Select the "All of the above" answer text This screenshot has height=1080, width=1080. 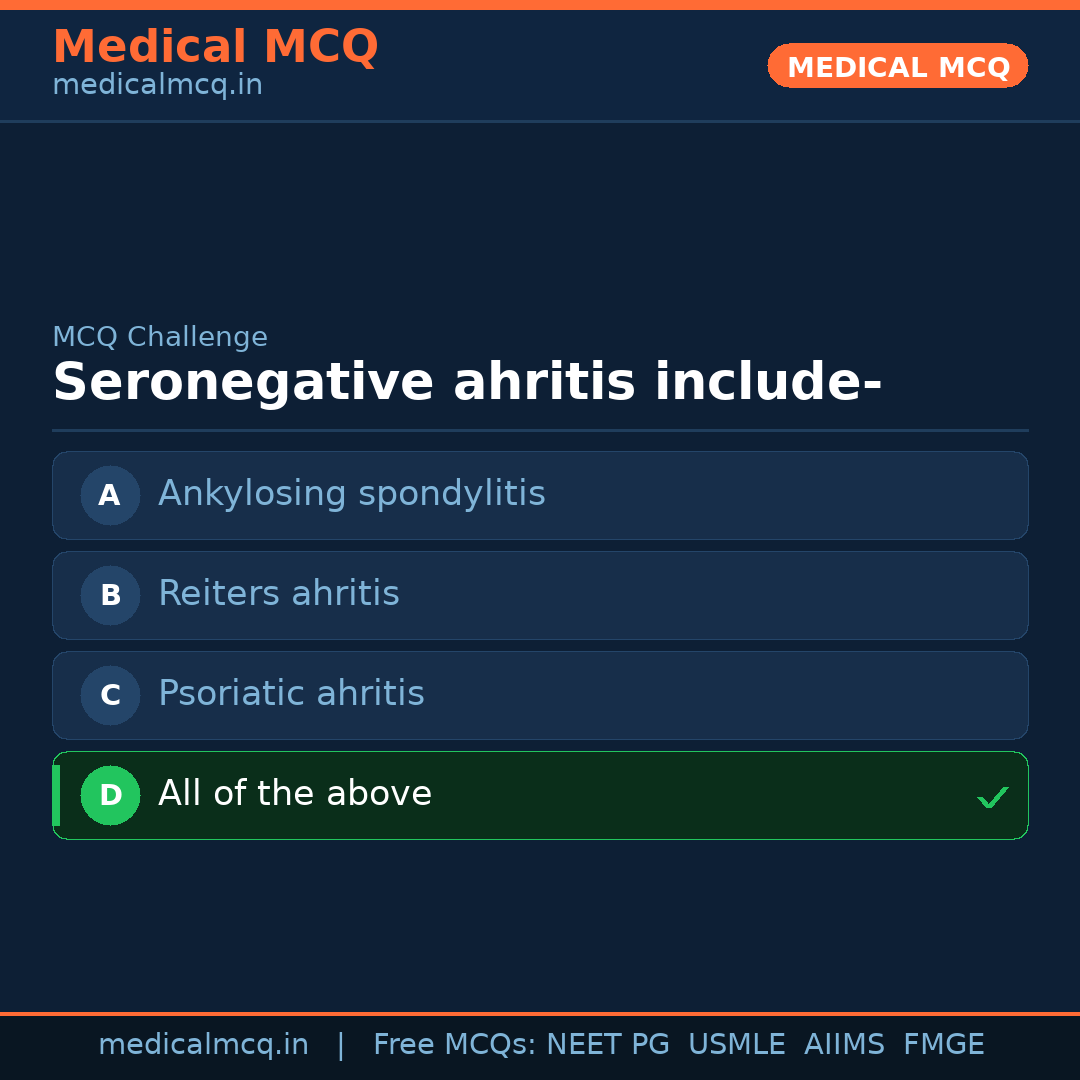click(x=295, y=794)
